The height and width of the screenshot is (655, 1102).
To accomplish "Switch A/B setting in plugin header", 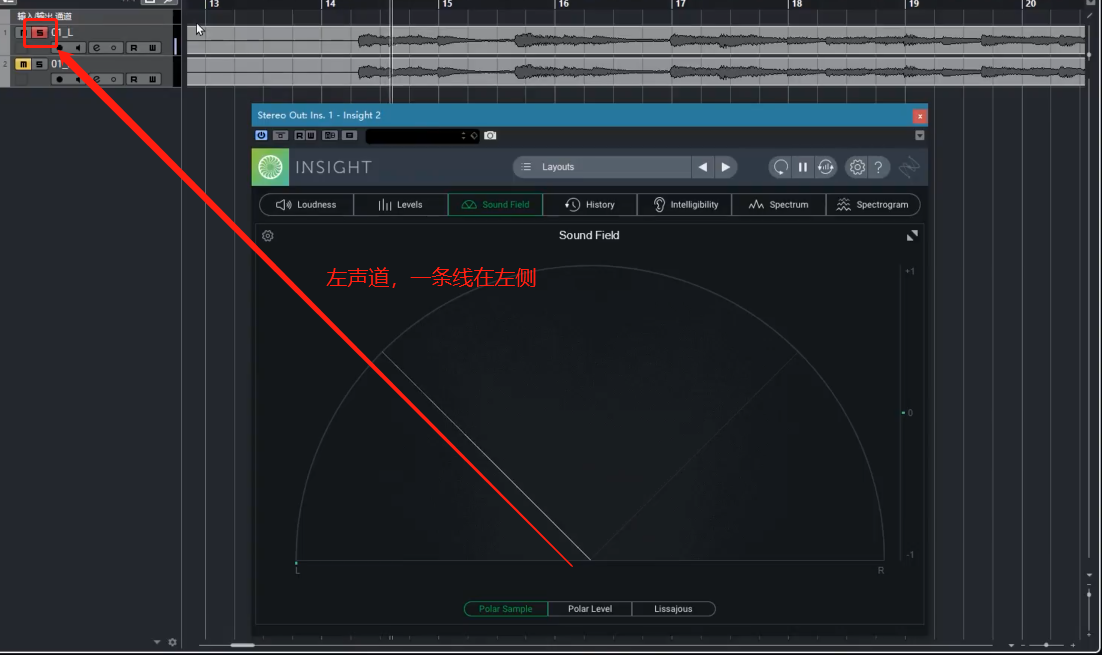I will [x=330, y=135].
